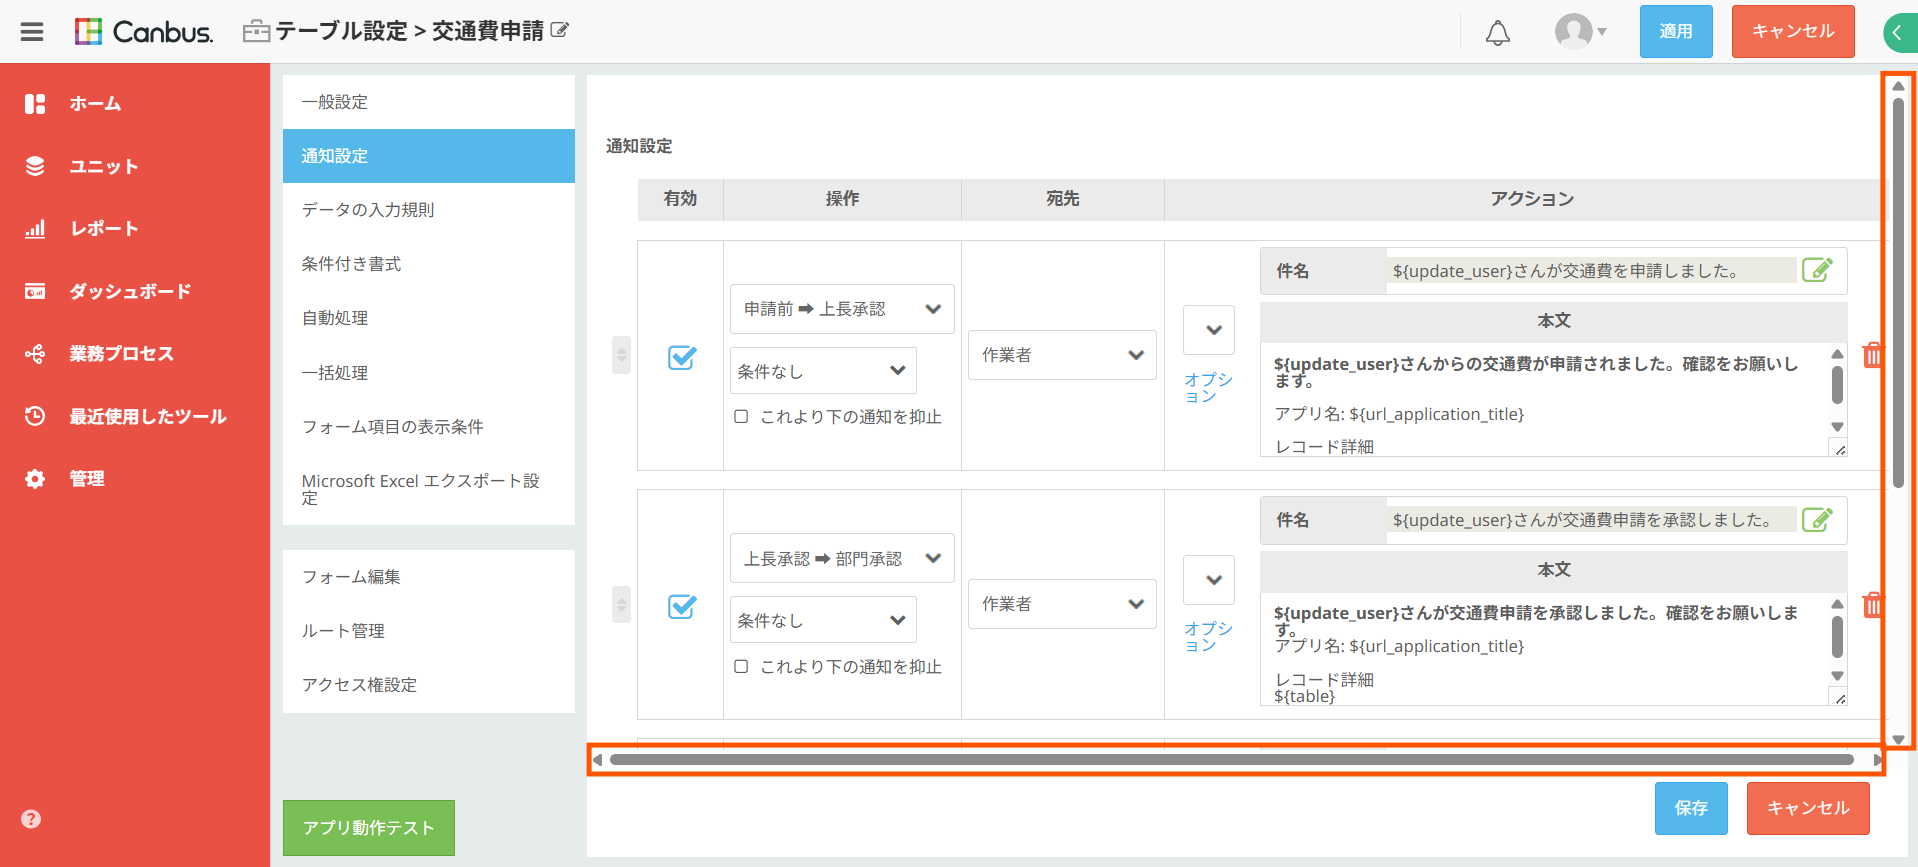Toggle the 有効 checkbox for second notification
The width and height of the screenshot is (1918, 867).
pos(682,605)
